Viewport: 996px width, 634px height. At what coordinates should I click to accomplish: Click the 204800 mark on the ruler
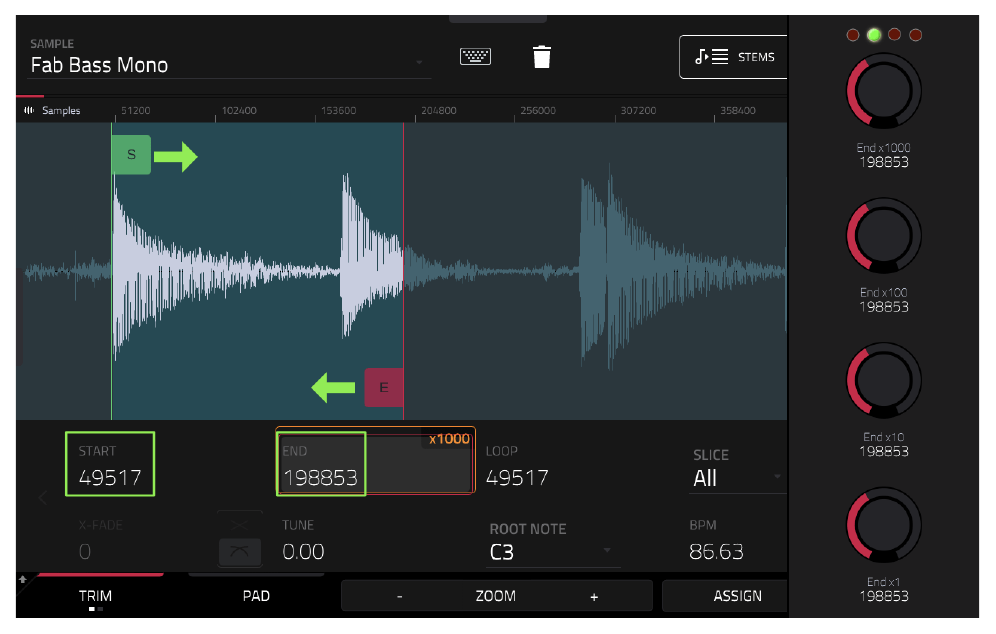click(x=438, y=111)
